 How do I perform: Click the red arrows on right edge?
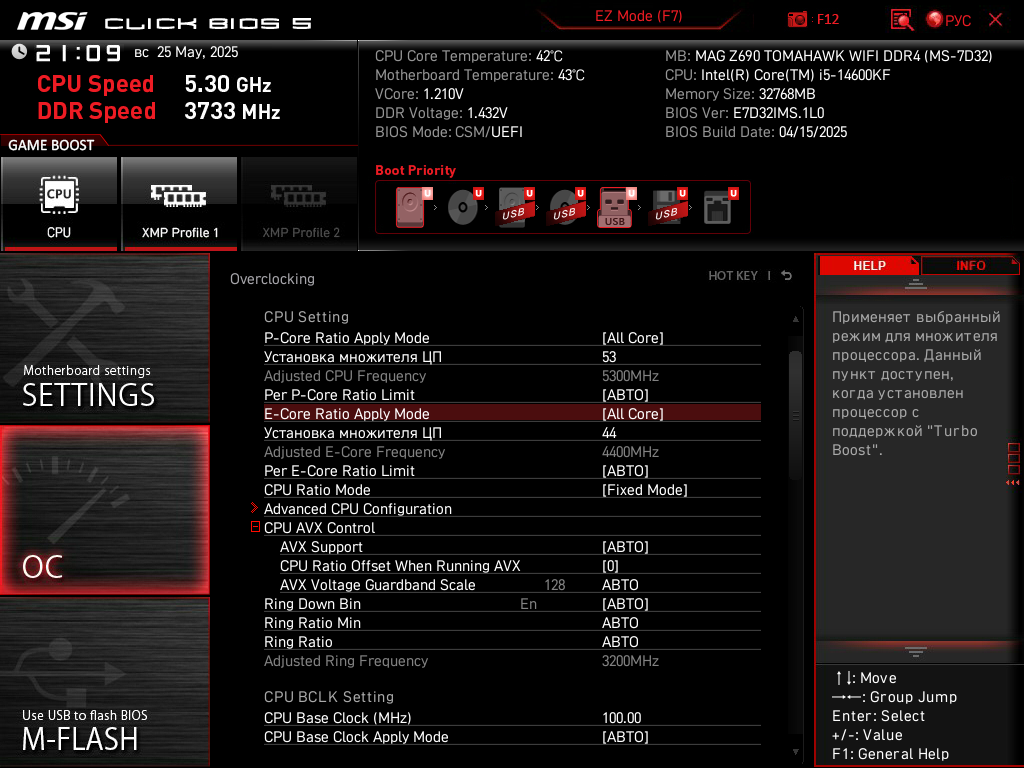point(1013,483)
